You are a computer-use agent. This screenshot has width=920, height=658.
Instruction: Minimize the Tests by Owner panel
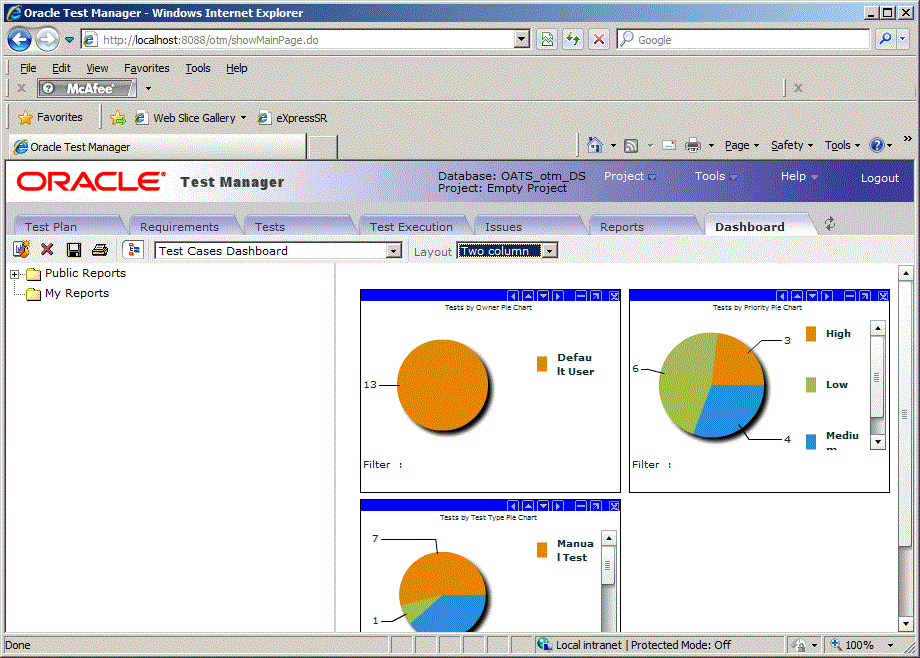[581, 296]
